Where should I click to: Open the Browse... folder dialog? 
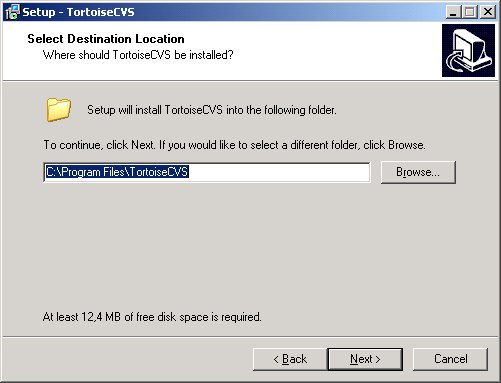coord(418,172)
